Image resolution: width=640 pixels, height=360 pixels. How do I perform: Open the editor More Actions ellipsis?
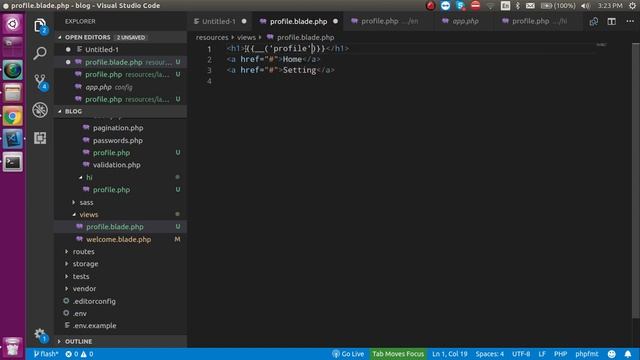coord(630,21)
